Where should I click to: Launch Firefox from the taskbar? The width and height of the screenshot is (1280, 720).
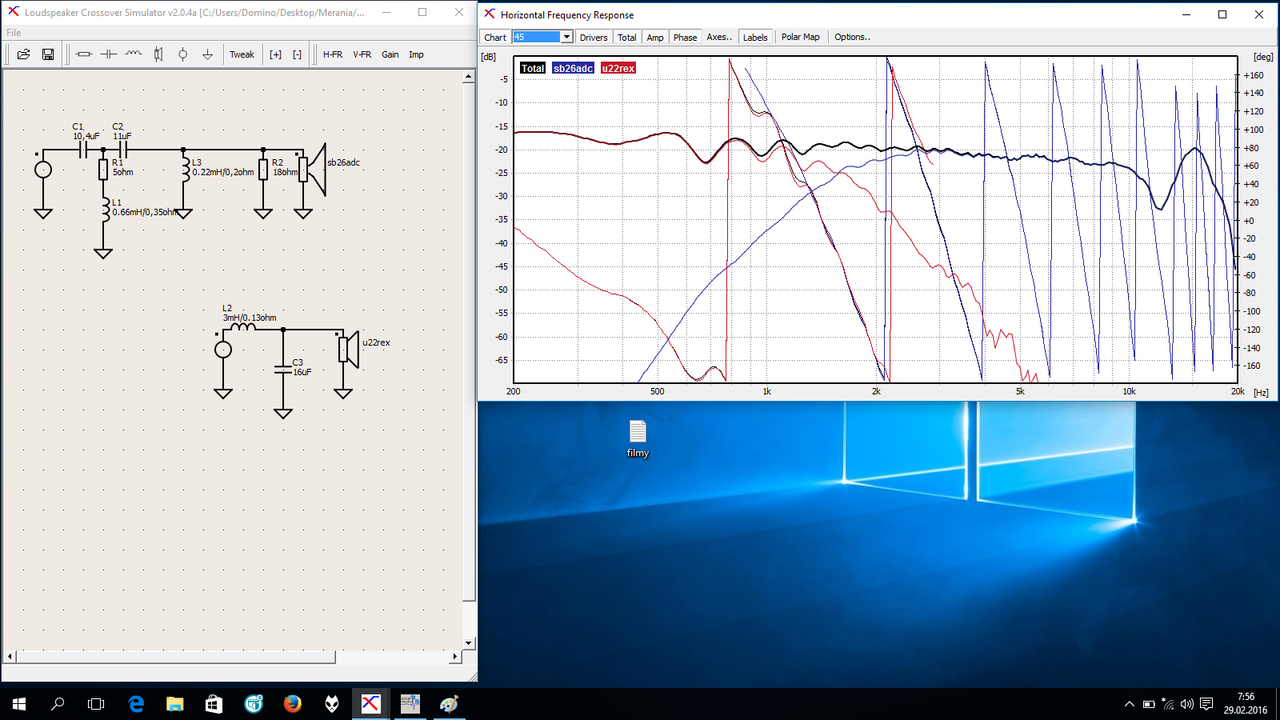click(x=293, y=704)
